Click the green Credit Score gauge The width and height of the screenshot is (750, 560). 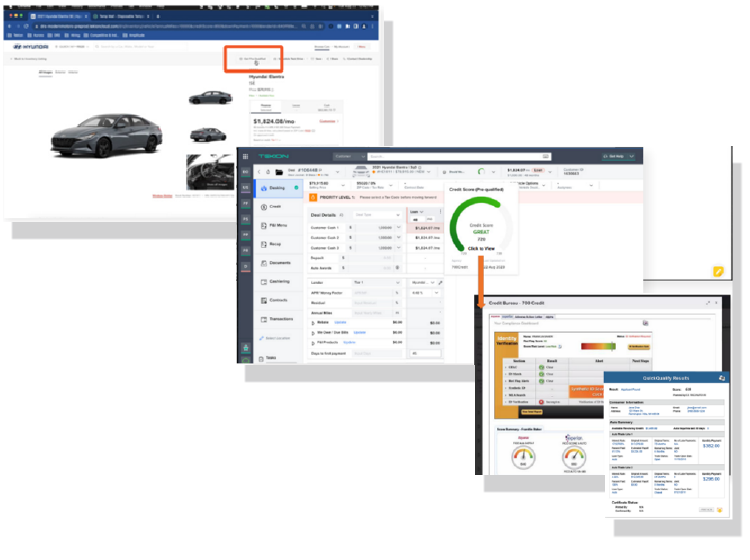[x=480, y=225]
